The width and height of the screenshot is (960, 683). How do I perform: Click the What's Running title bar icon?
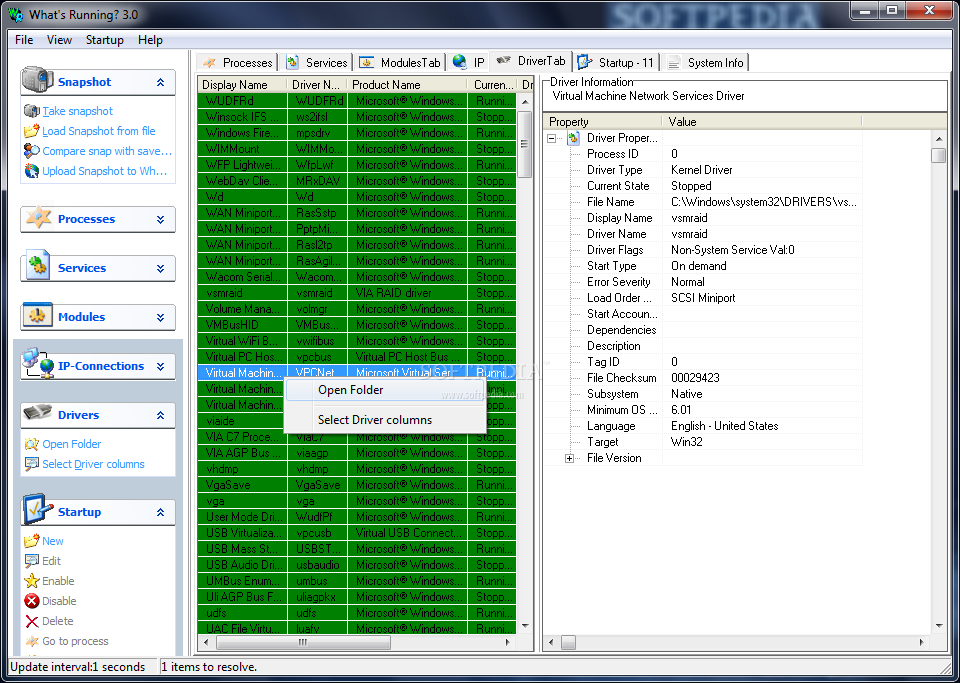click(x=15, y=14)
